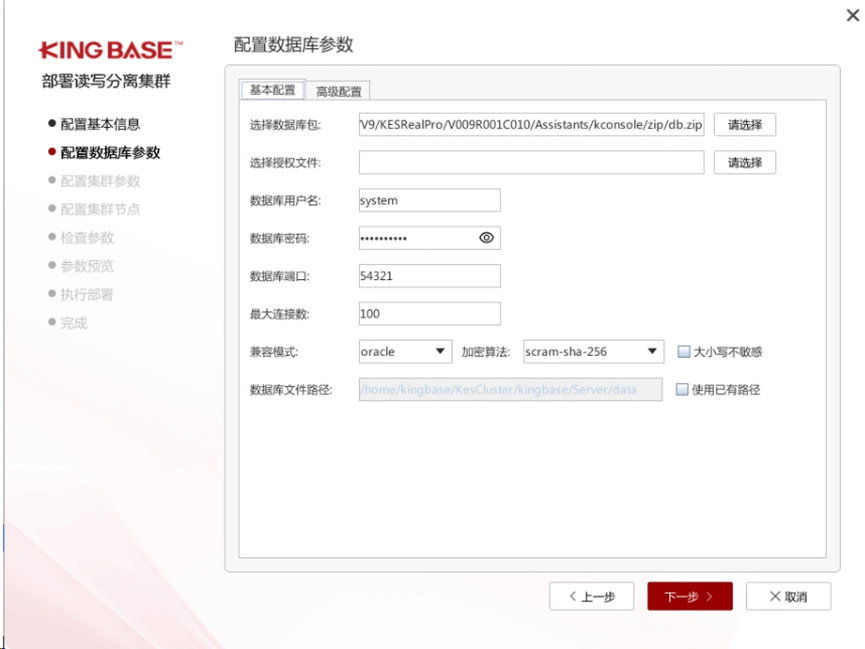Image resolution: width=865 pixels, height=649 pixels.
Task: Select the 基本配置 tab
Action: (x=272, y=90)
